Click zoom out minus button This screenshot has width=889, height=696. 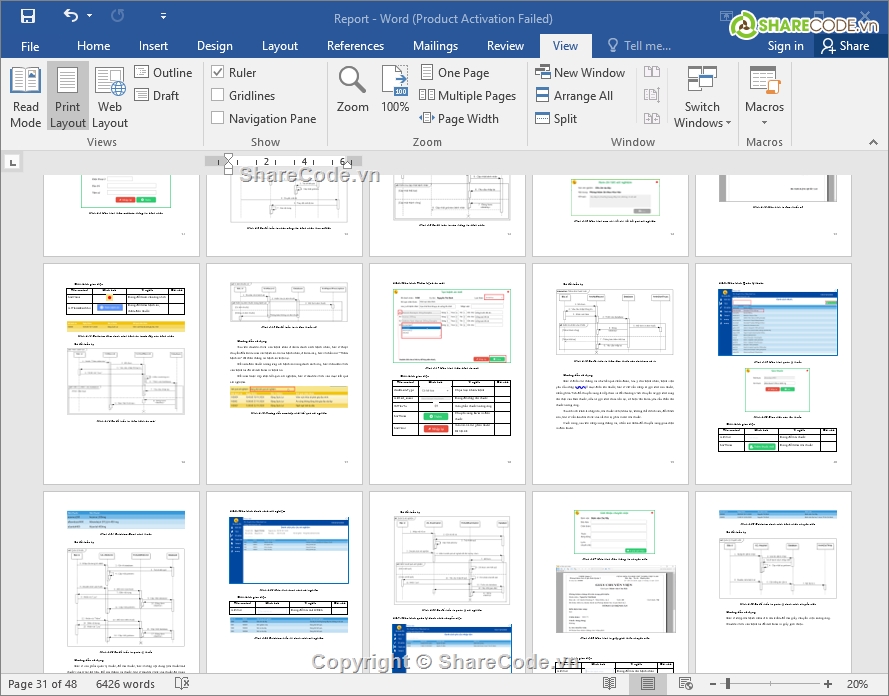[x=713, y=684]
